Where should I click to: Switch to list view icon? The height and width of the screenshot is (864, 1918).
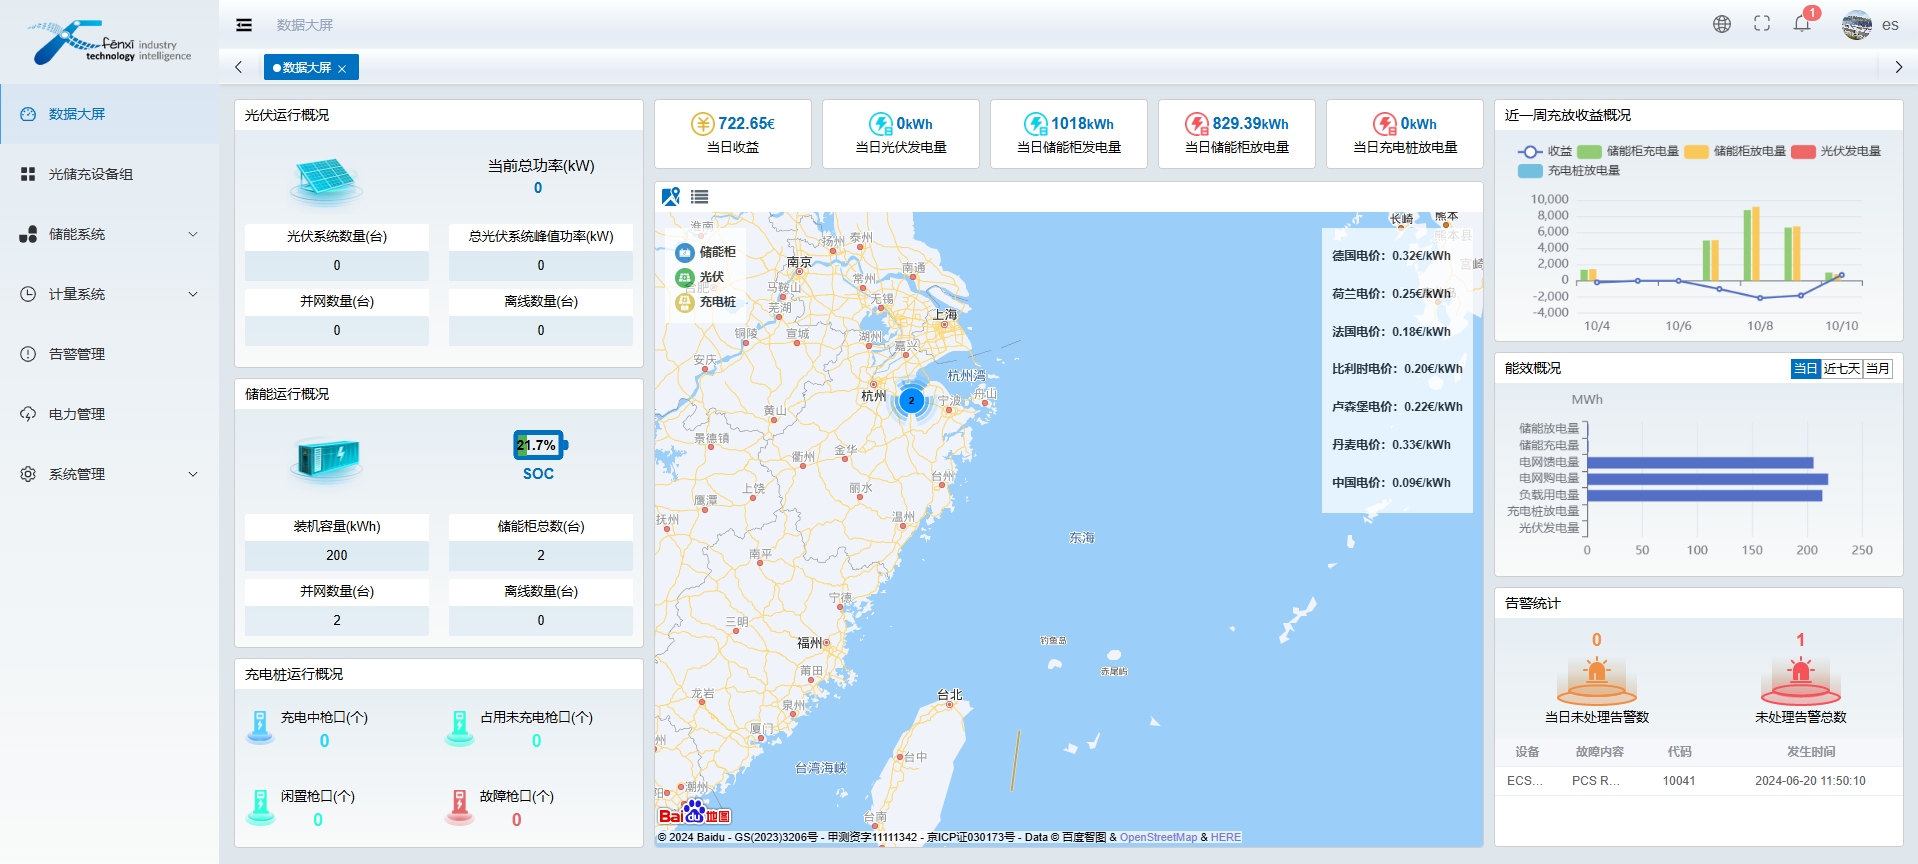point(699,197)
